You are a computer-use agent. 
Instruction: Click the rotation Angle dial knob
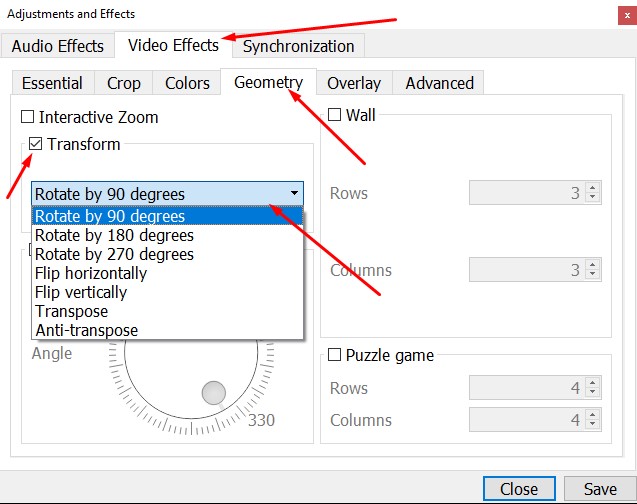click(213, 392)
